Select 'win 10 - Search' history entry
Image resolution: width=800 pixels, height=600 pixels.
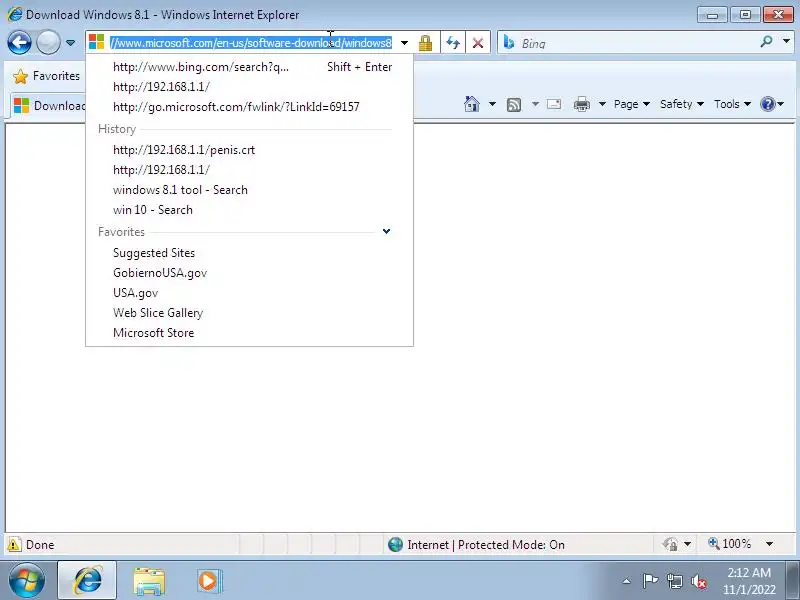(x=249, y=210)
